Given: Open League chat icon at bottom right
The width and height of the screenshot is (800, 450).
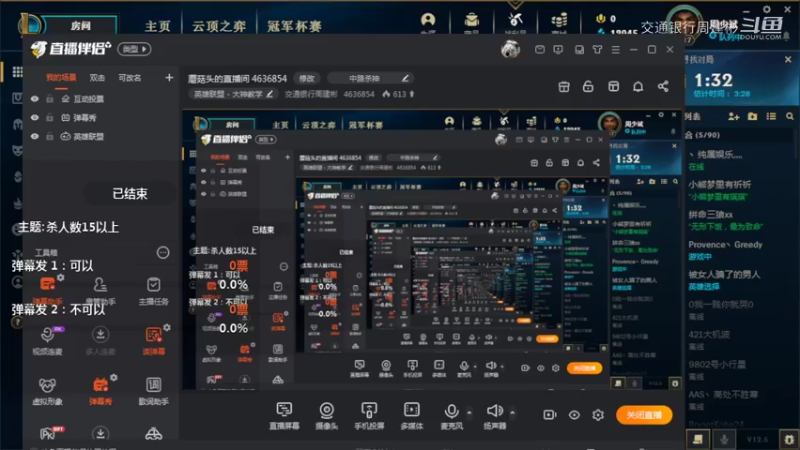Looking at the screenshot, I should (x=697, y=439).
